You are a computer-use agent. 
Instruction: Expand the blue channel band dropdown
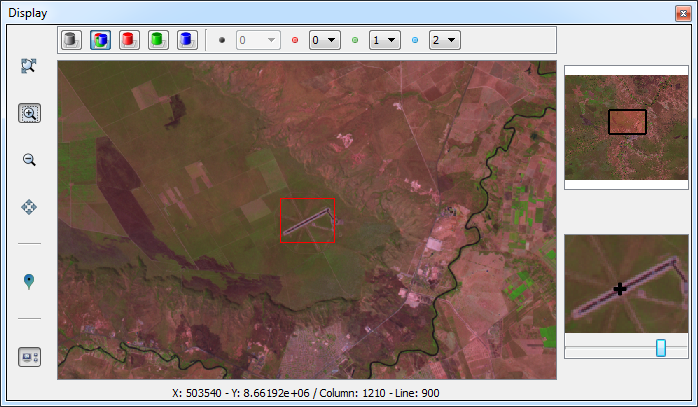click(445, 40)
